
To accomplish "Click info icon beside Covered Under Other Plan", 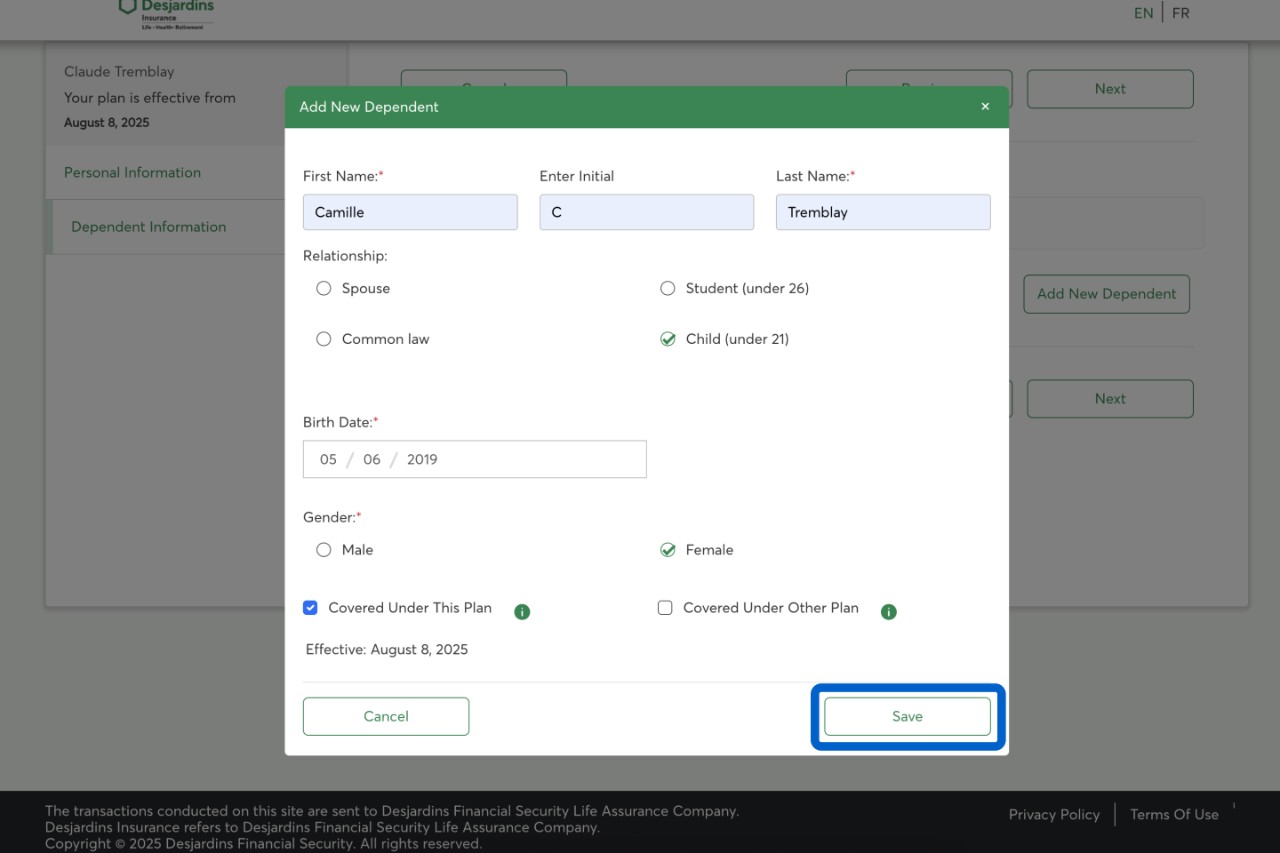I will pos(889,612).
